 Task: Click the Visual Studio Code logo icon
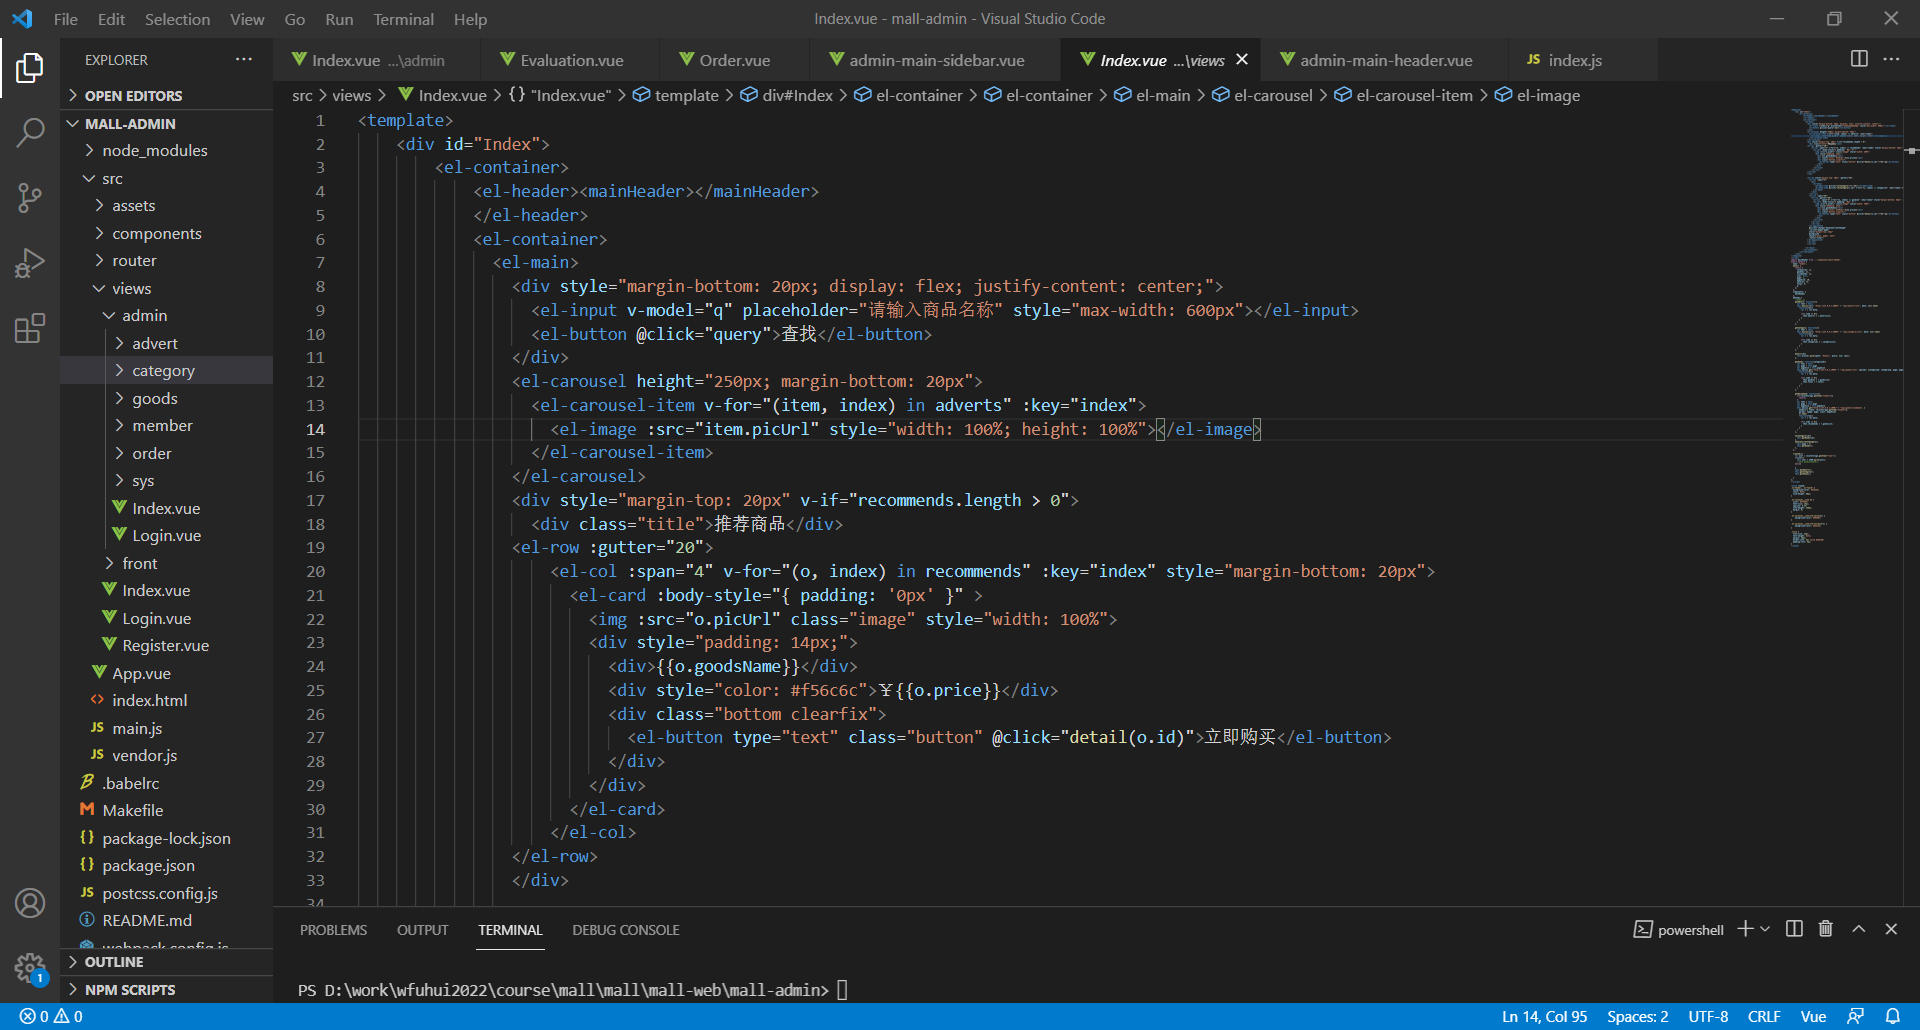pyautogui.click(x=22, y=19)
